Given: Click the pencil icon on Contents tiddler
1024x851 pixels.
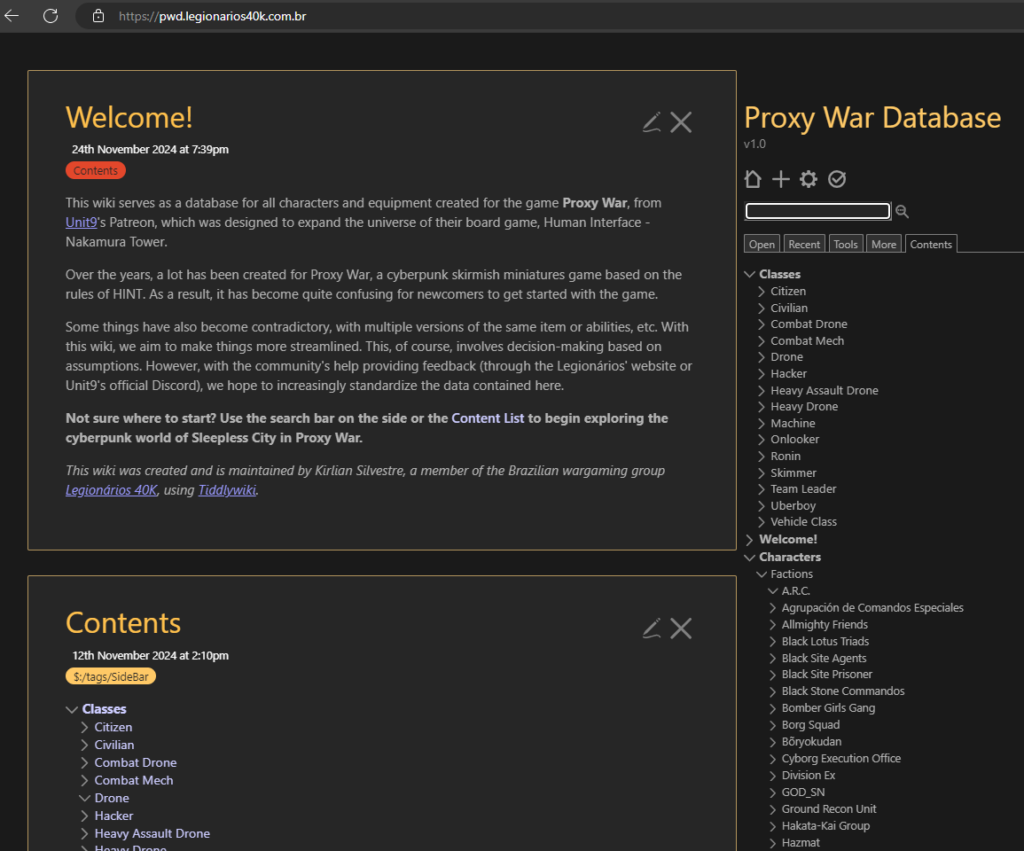Looking at the screenshot, I should coord(652,628).
